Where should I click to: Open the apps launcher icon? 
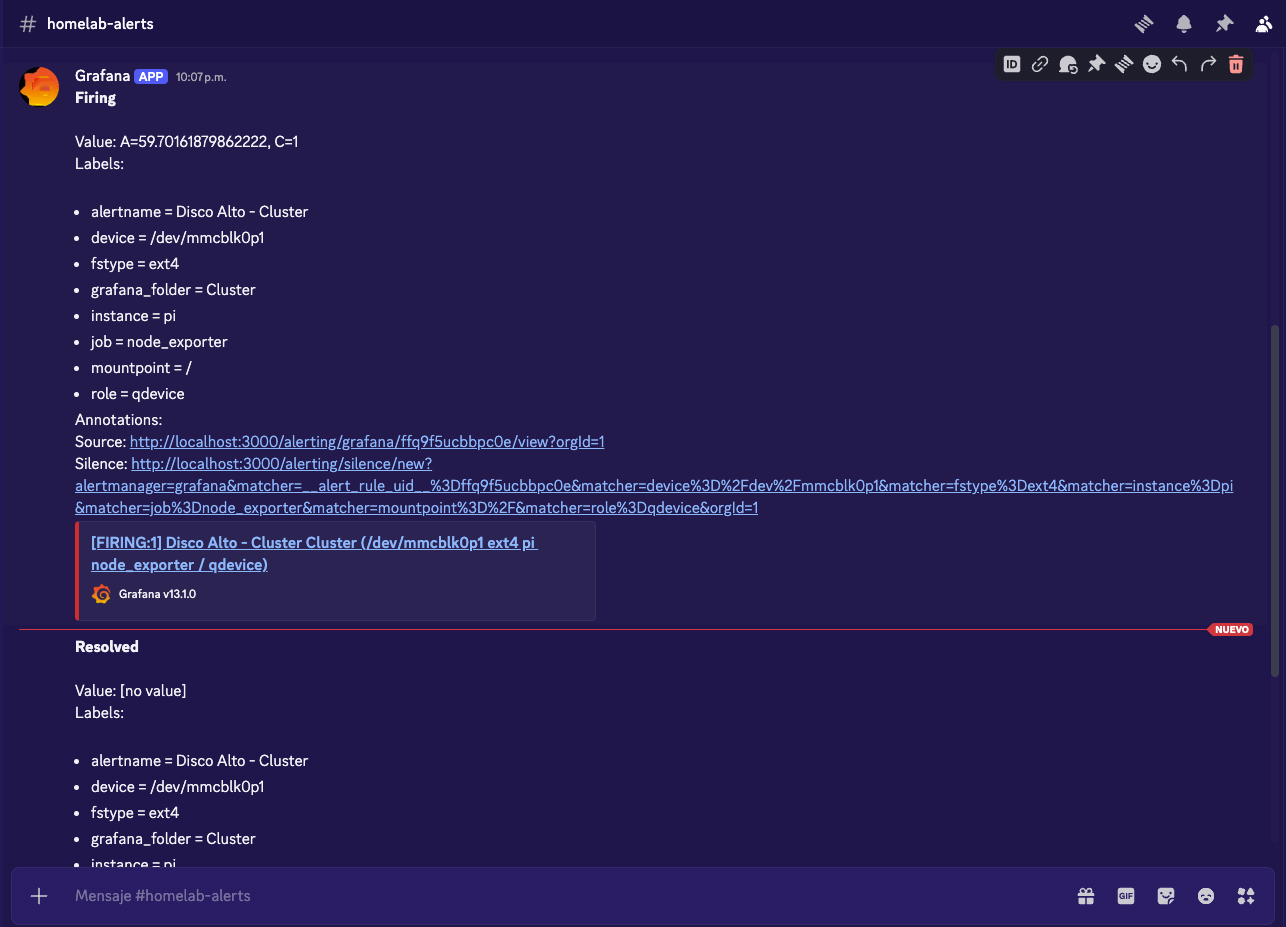(x=1246, y=896)
